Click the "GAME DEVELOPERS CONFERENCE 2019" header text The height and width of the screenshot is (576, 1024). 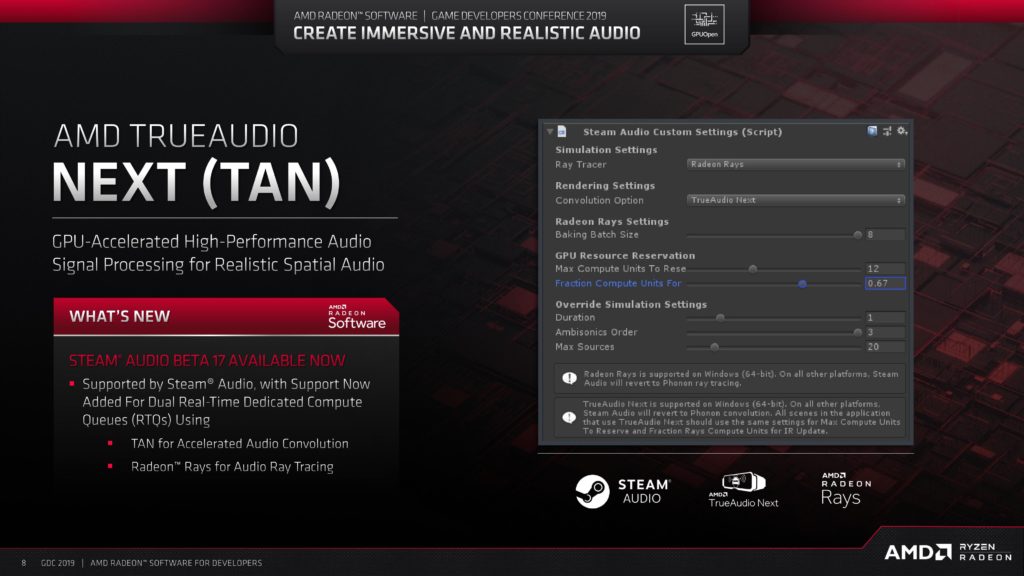(519, 16)
